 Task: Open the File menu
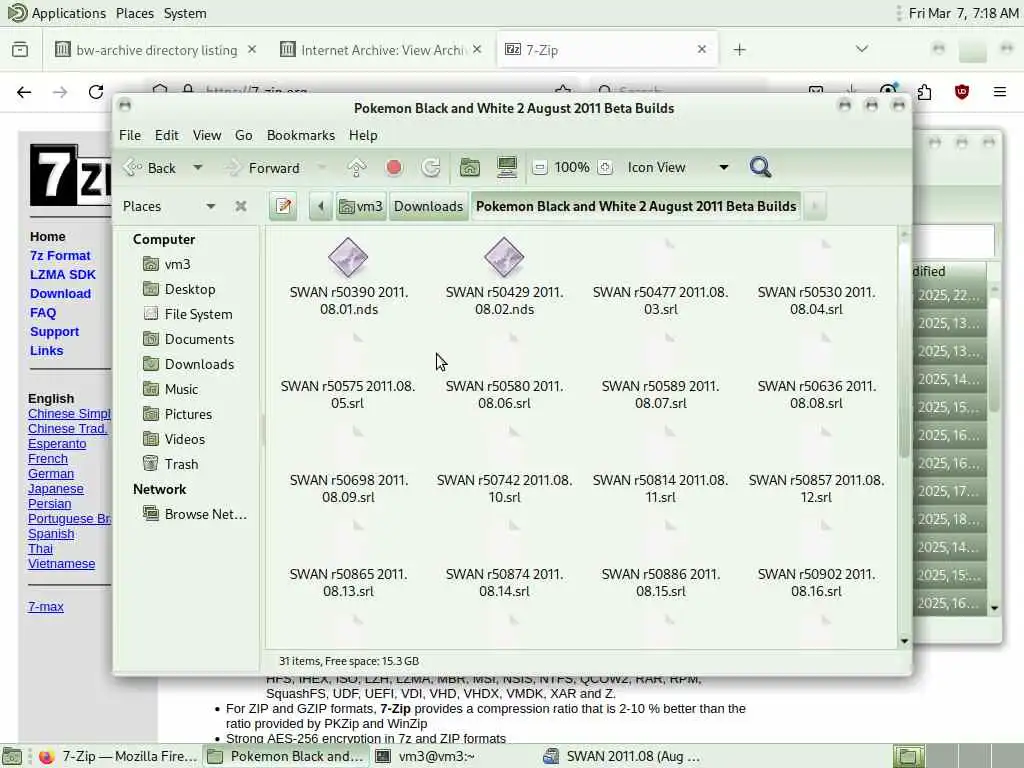130,135
